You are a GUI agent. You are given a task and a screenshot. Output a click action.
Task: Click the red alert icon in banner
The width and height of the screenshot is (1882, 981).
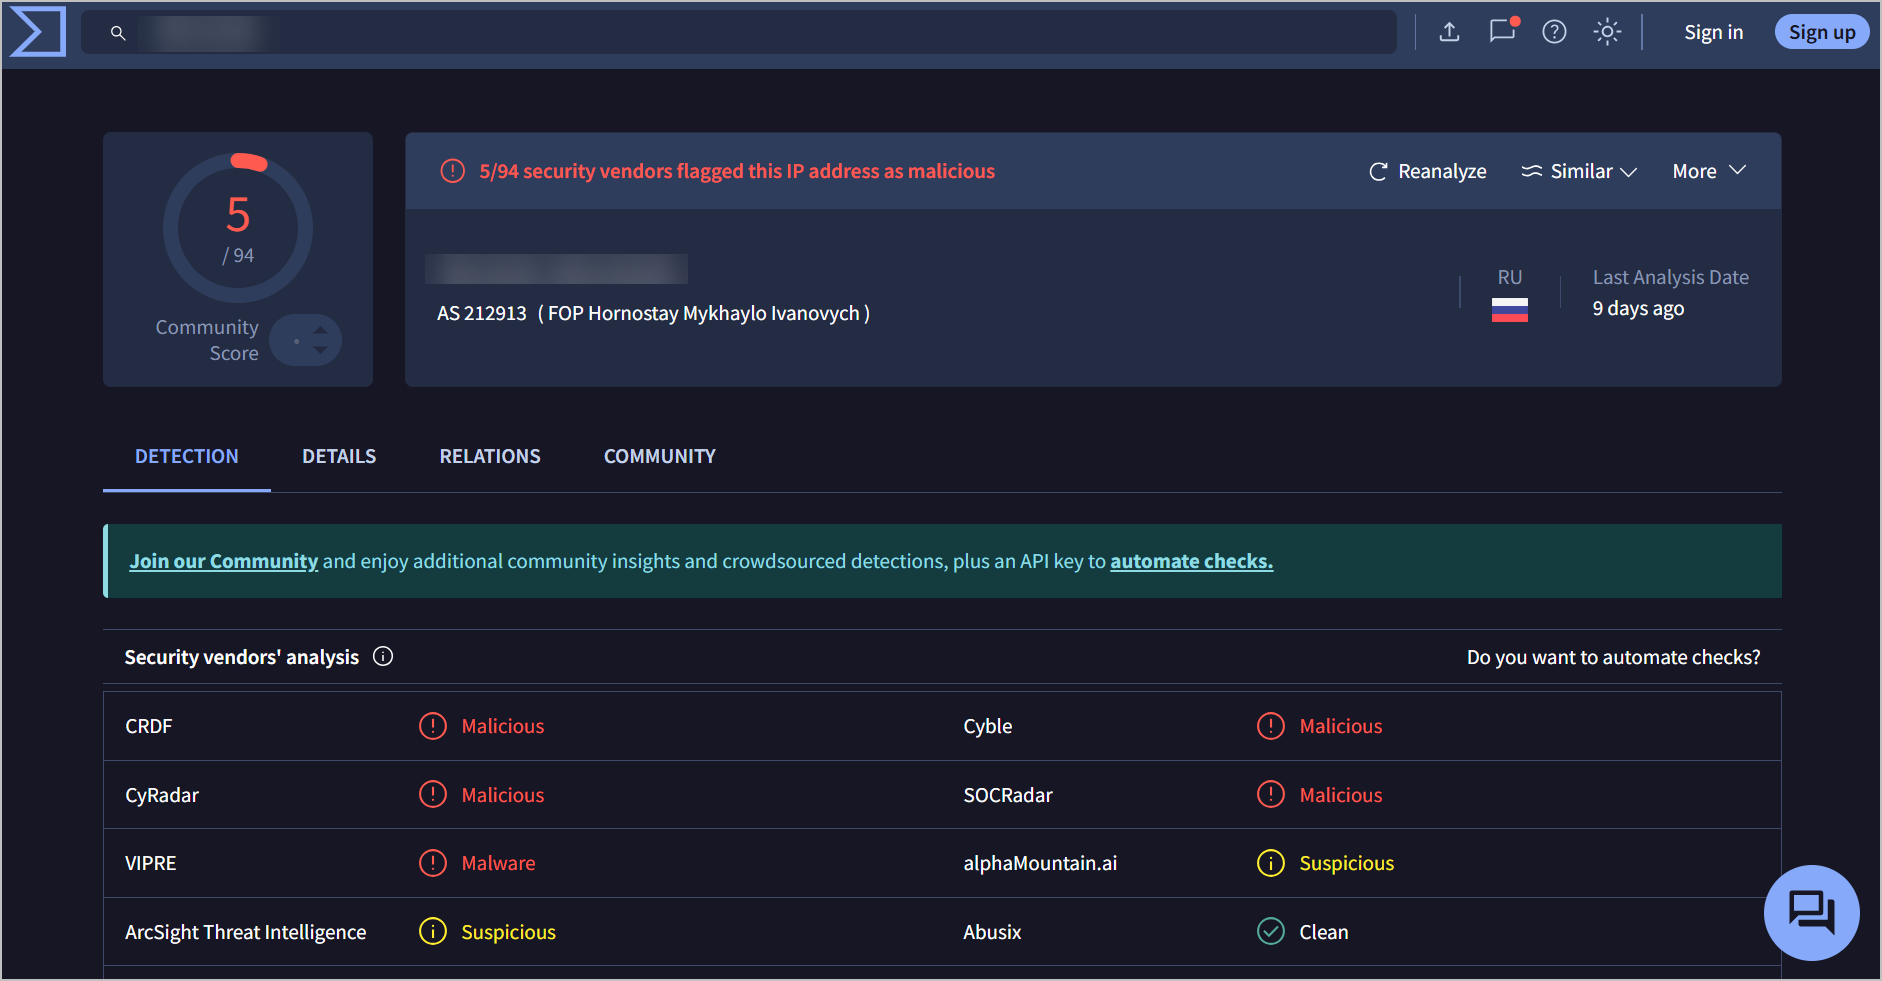click(453, 171)
